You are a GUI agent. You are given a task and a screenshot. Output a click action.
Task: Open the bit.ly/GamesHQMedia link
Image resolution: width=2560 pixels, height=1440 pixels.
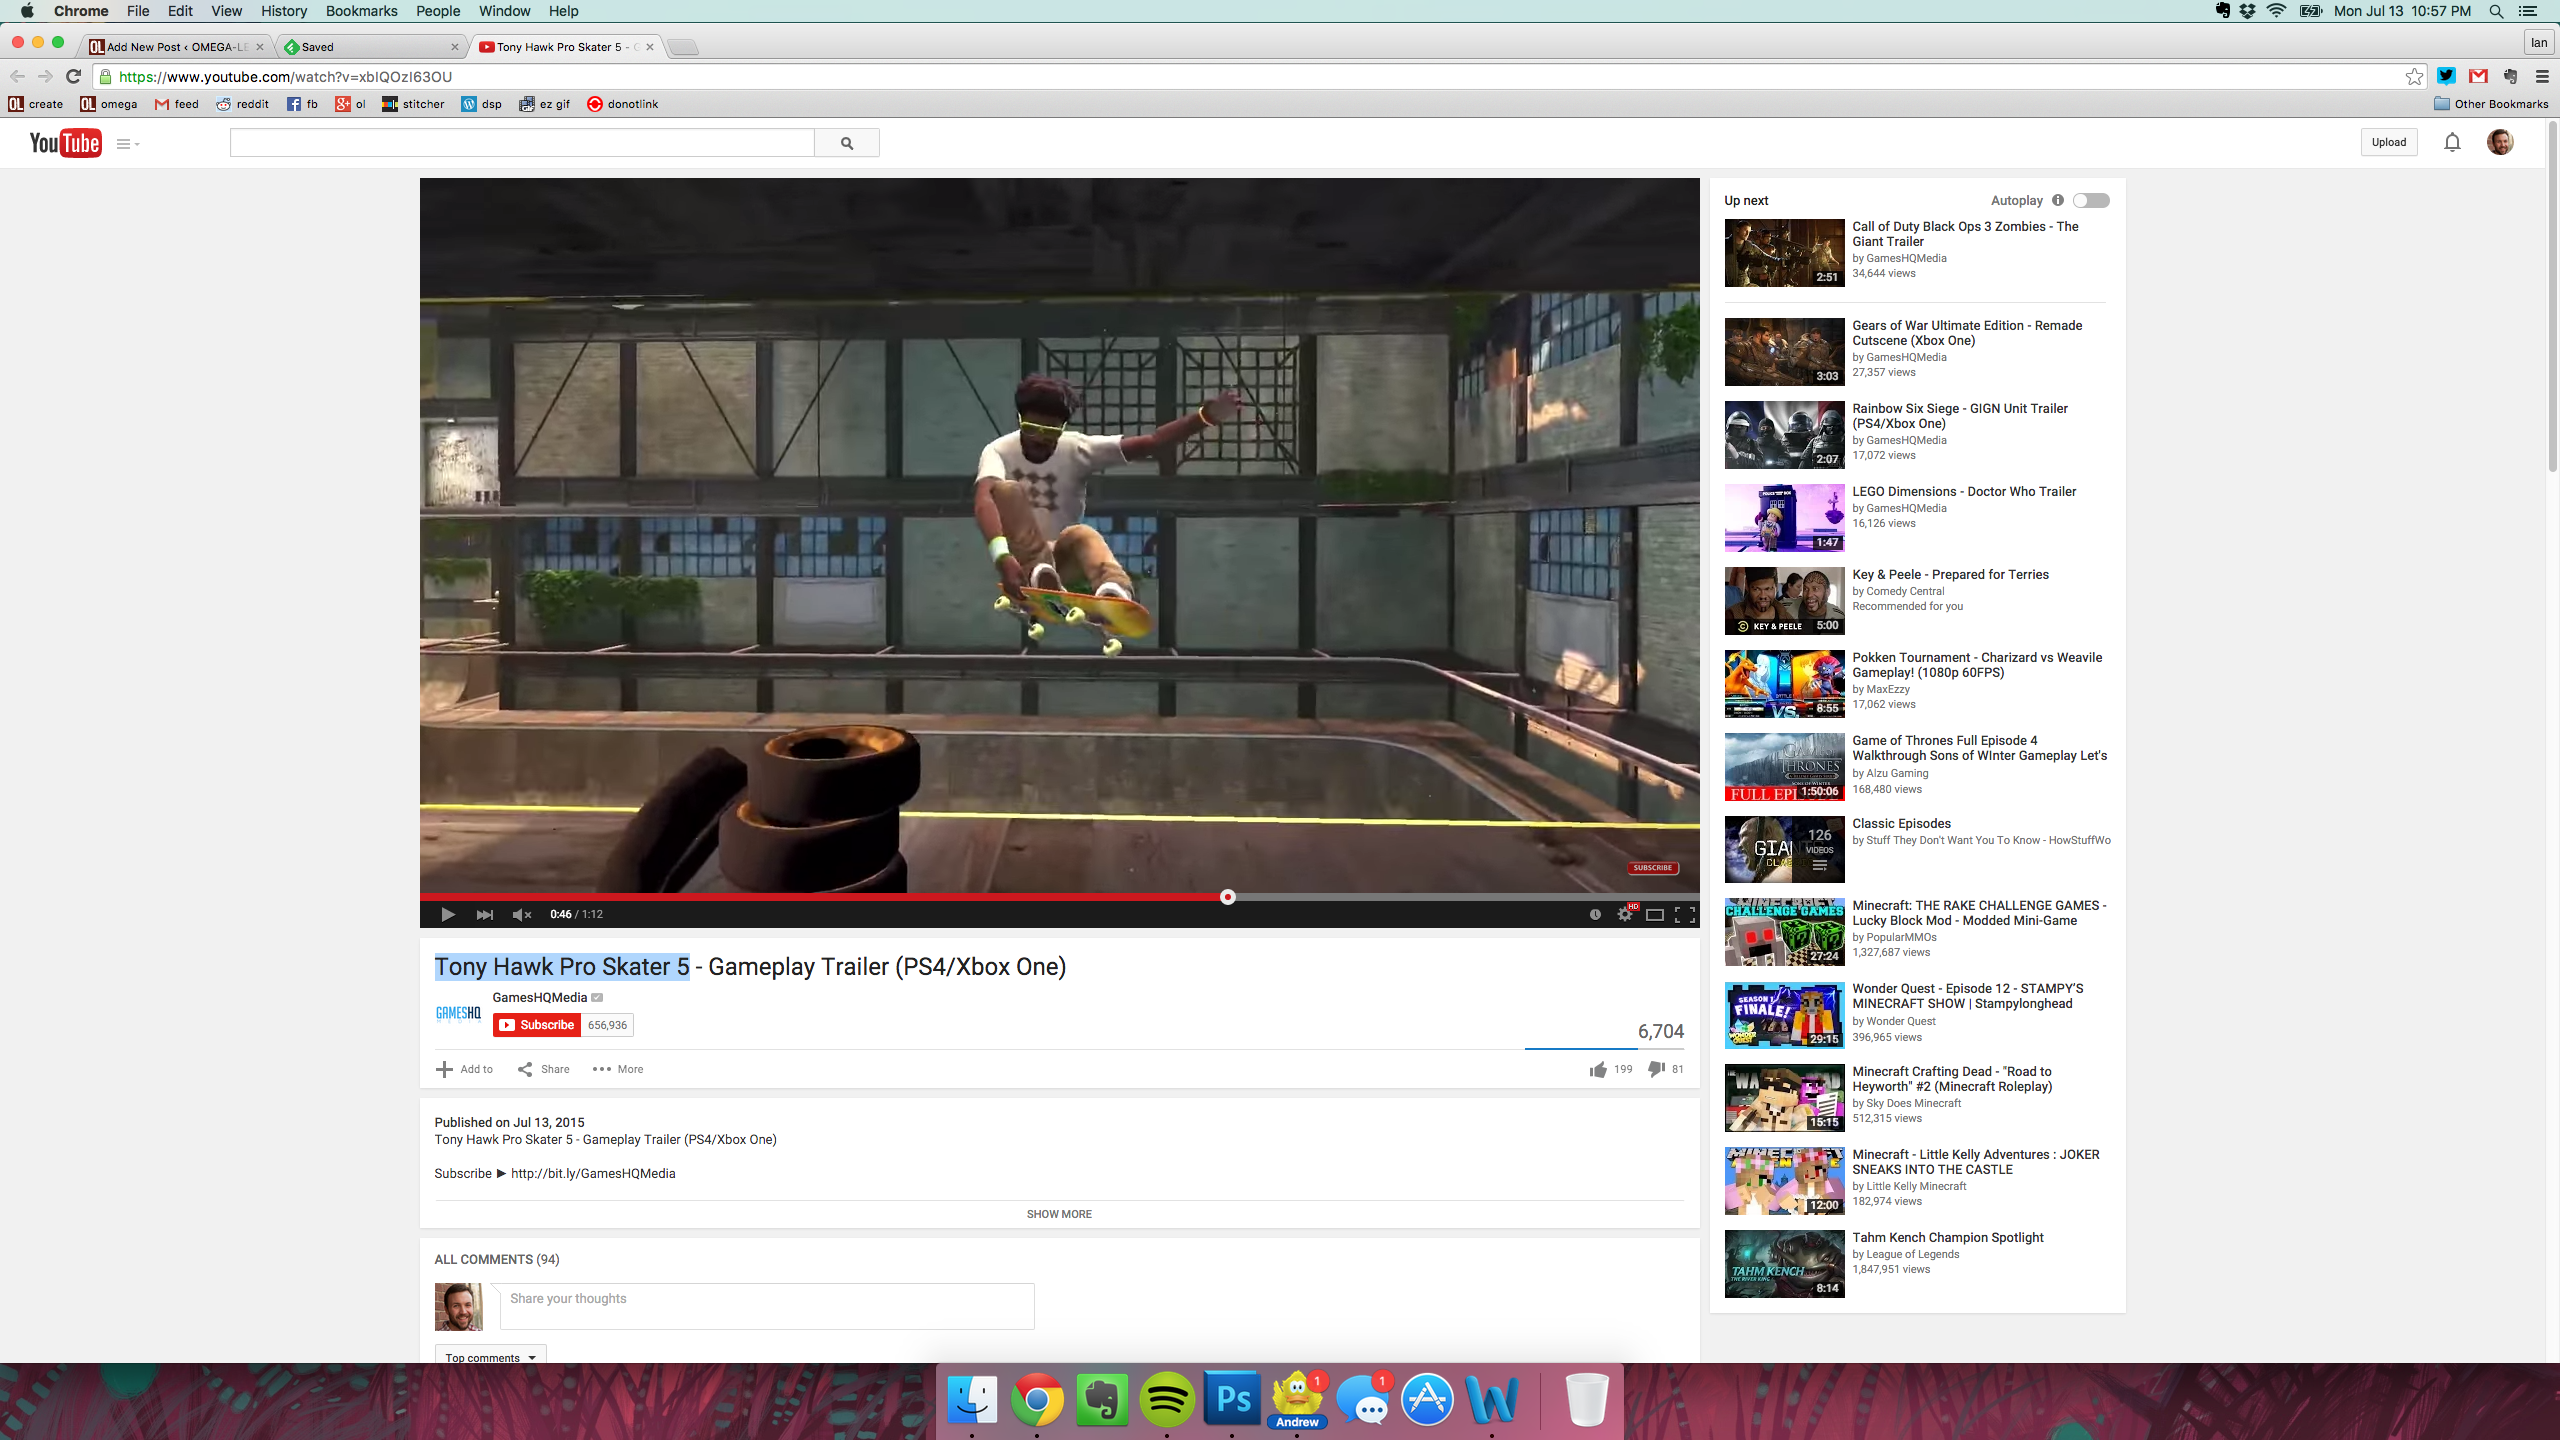593,1173
